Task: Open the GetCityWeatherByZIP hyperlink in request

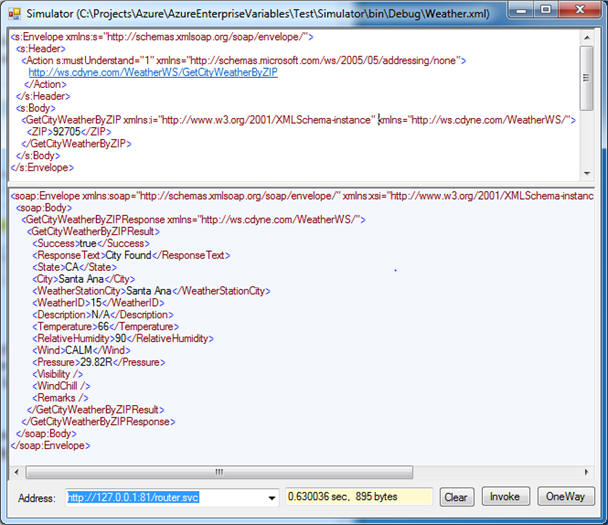Action: point(153,73)
